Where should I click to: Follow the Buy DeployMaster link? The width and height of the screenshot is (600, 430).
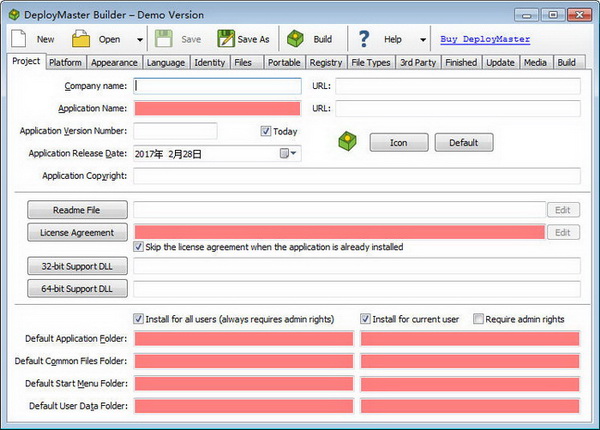click(485, 39)
